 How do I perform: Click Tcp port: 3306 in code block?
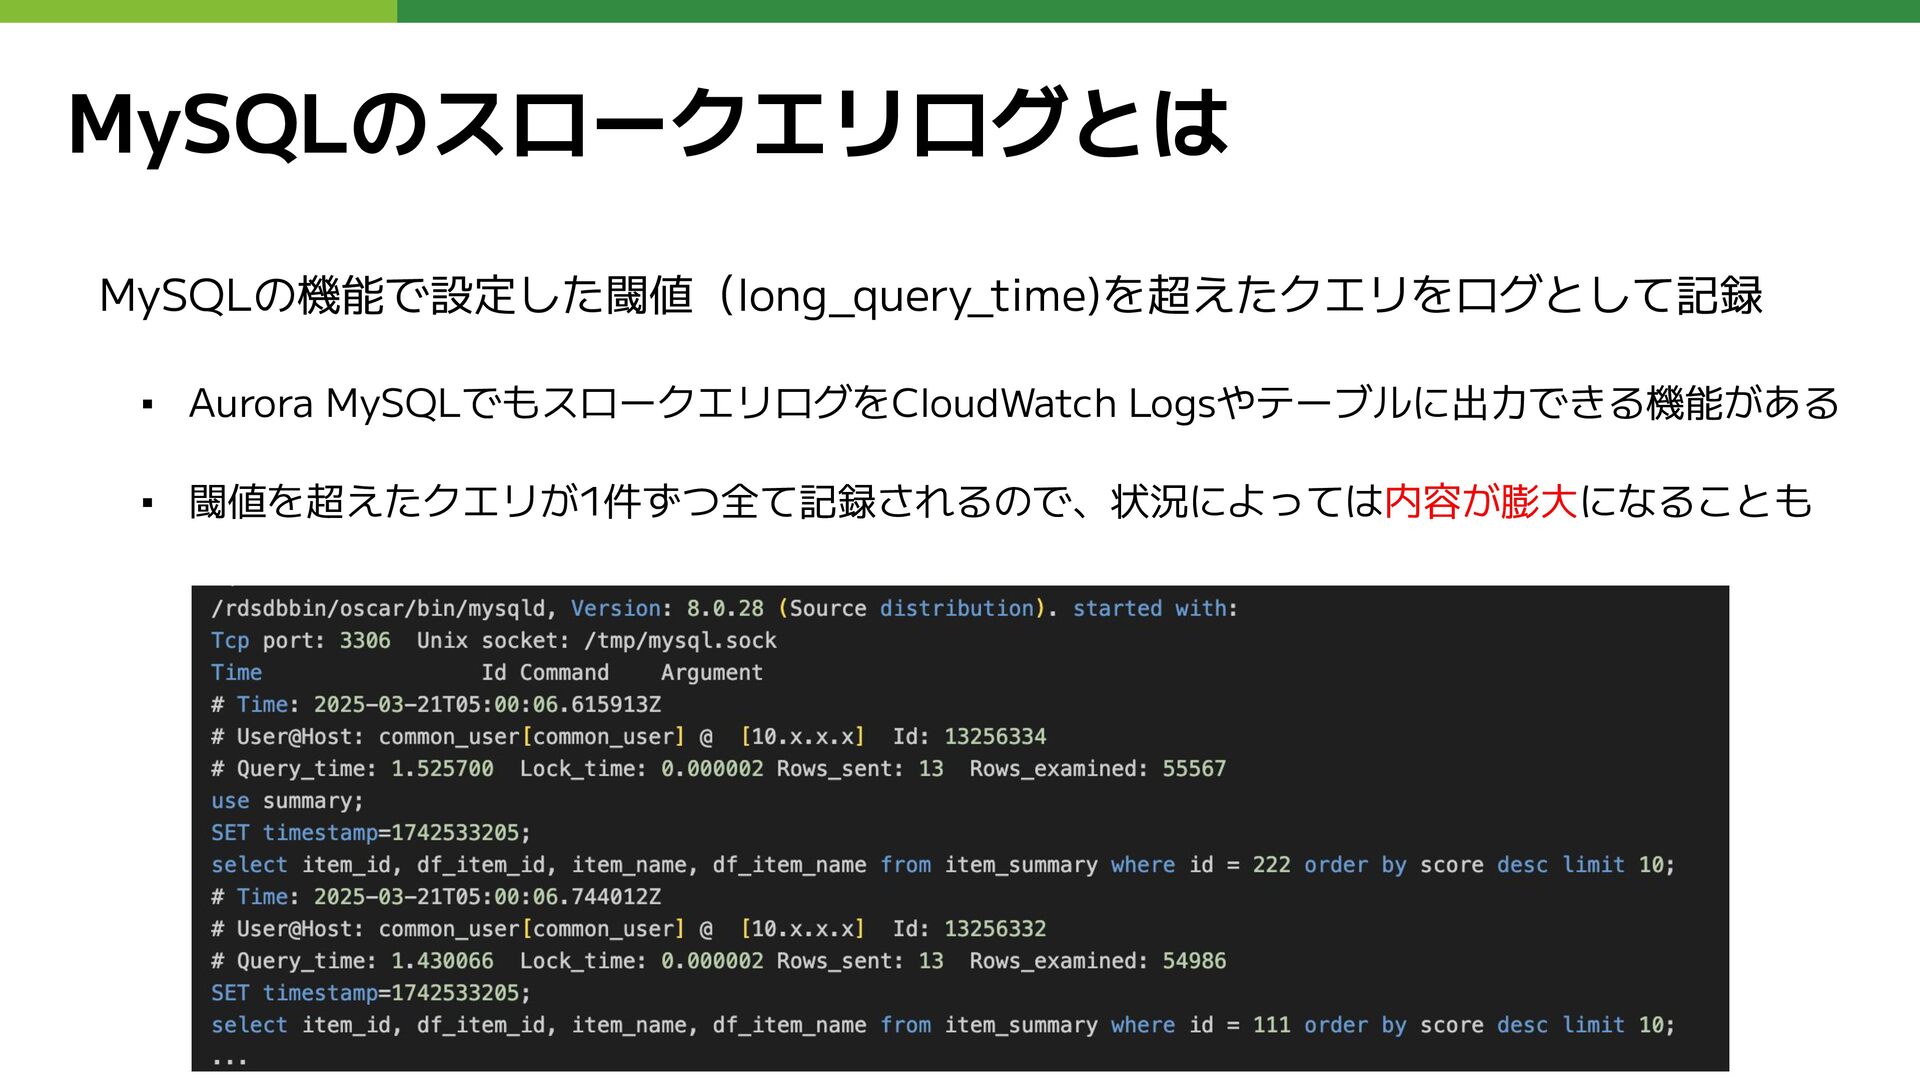tap(300, 641)
